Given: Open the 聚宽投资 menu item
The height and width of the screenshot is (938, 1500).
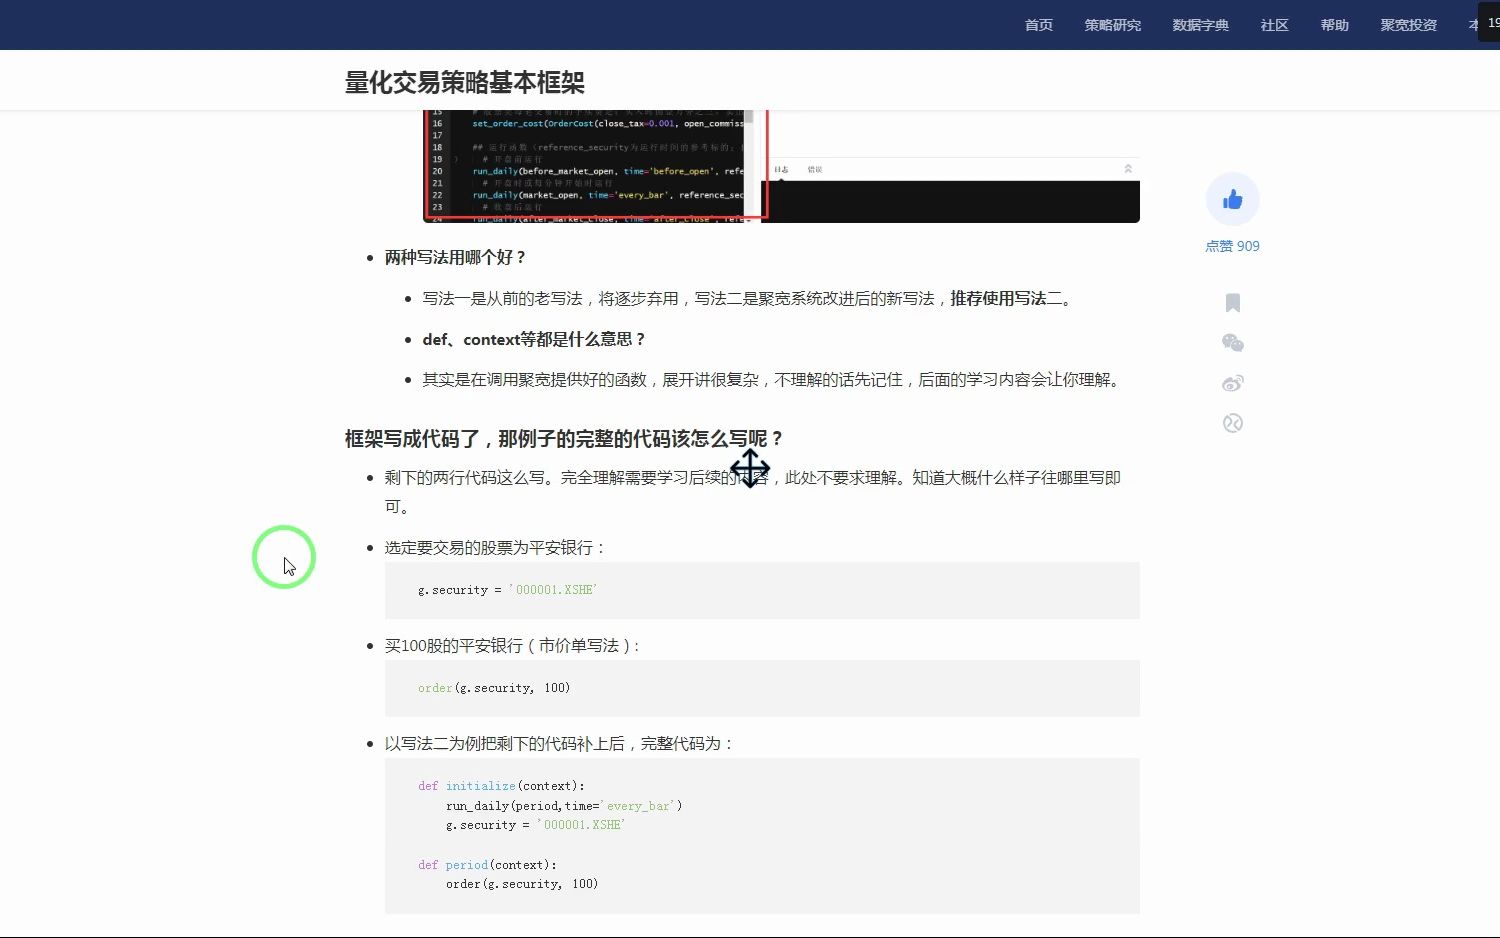Looking at the screenshot, I should point(1409,25).
